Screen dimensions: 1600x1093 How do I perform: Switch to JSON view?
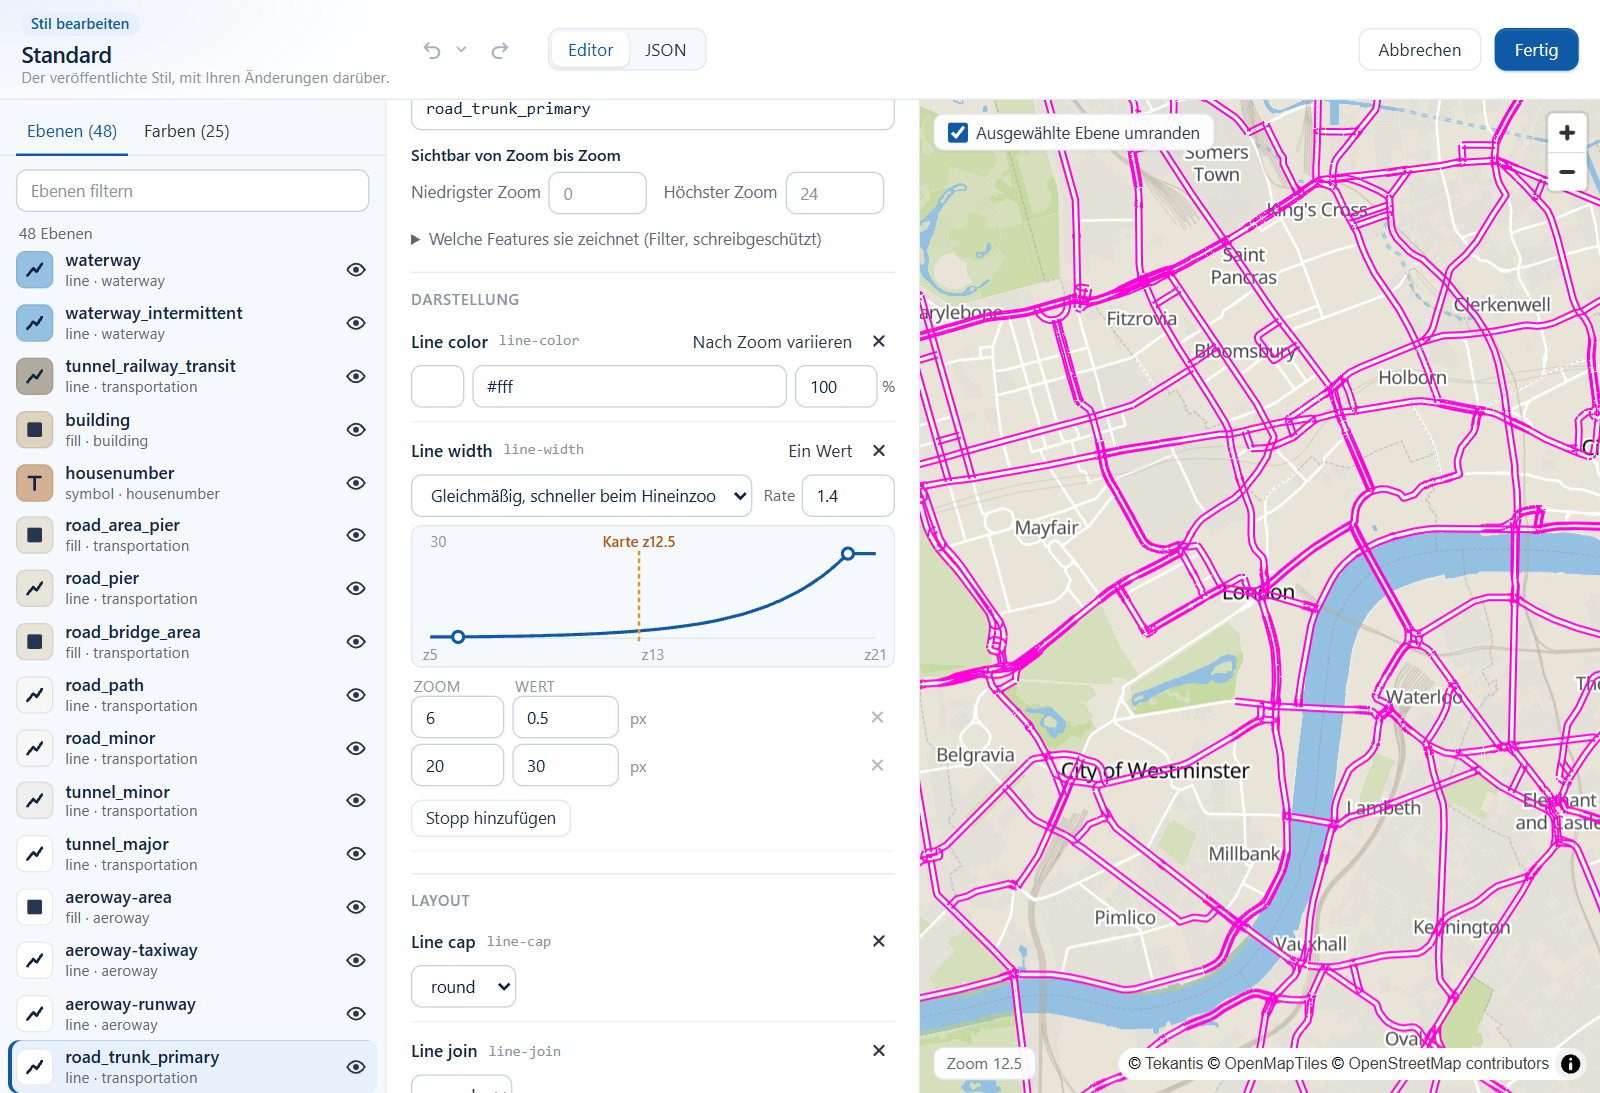(x=665, y=50)
